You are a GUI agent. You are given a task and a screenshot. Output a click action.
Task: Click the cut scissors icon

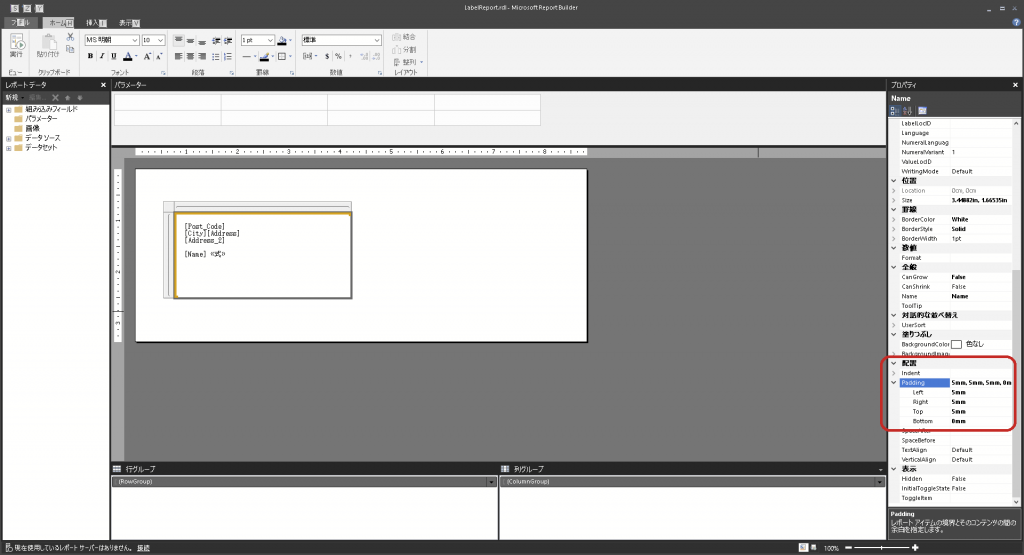(70, 37)
